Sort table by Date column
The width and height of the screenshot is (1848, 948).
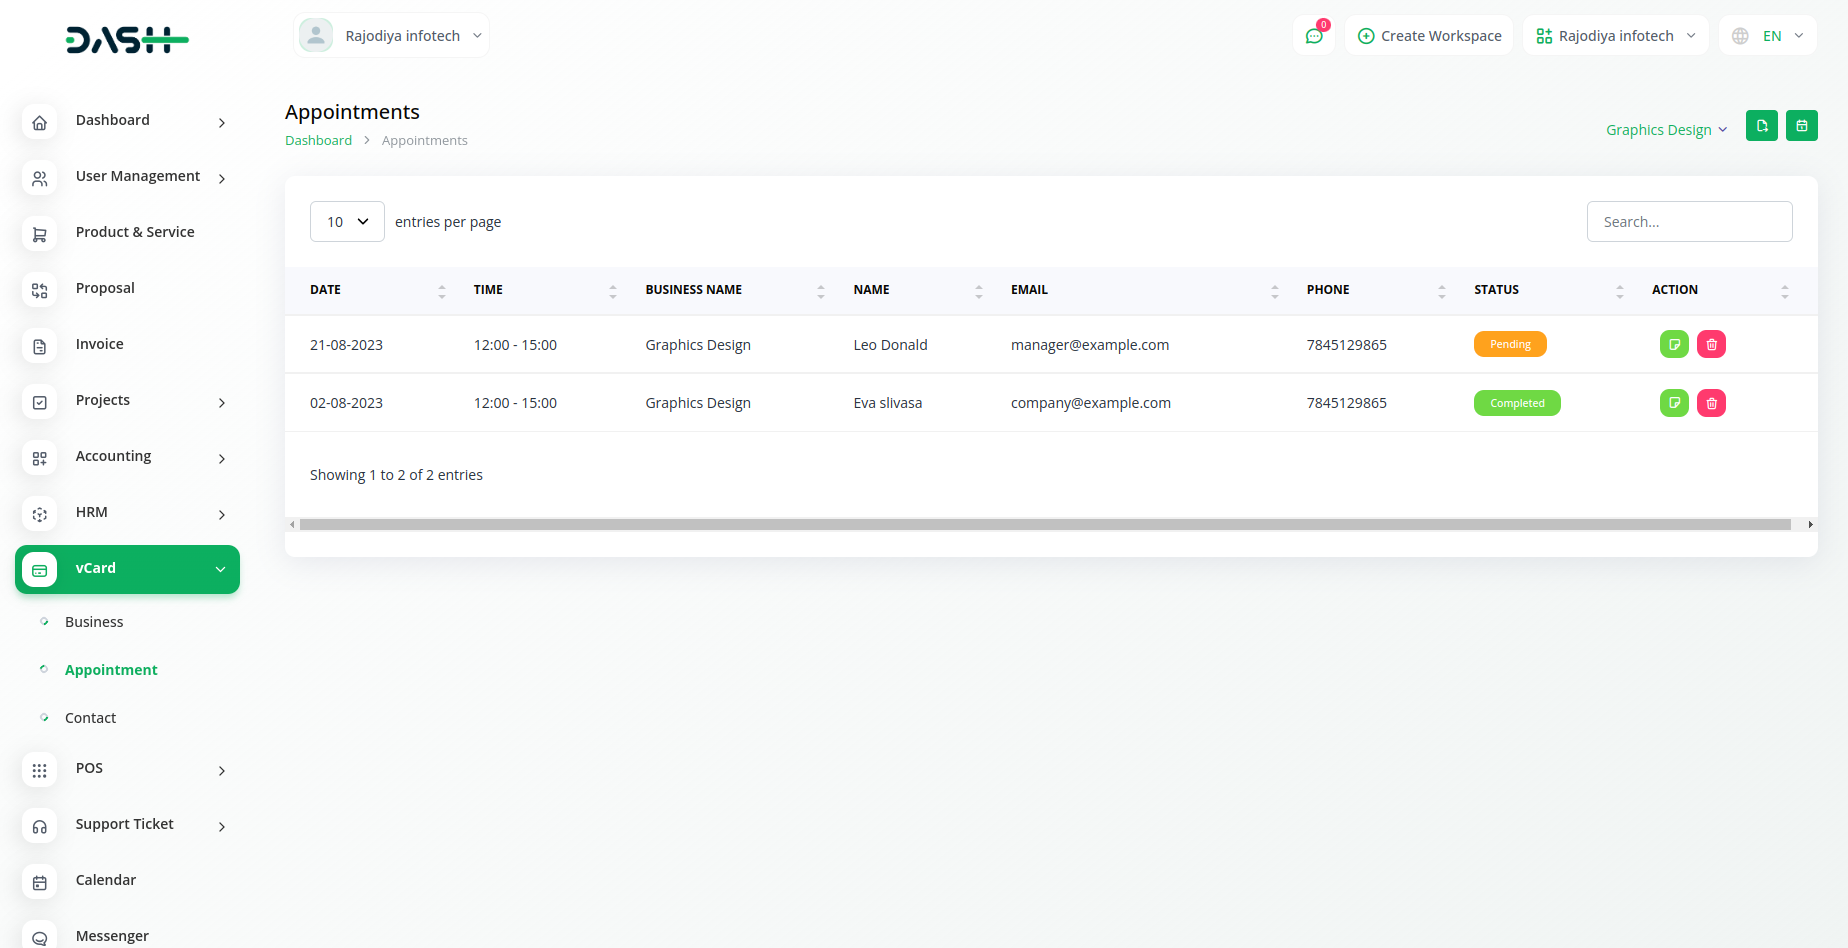441,291
